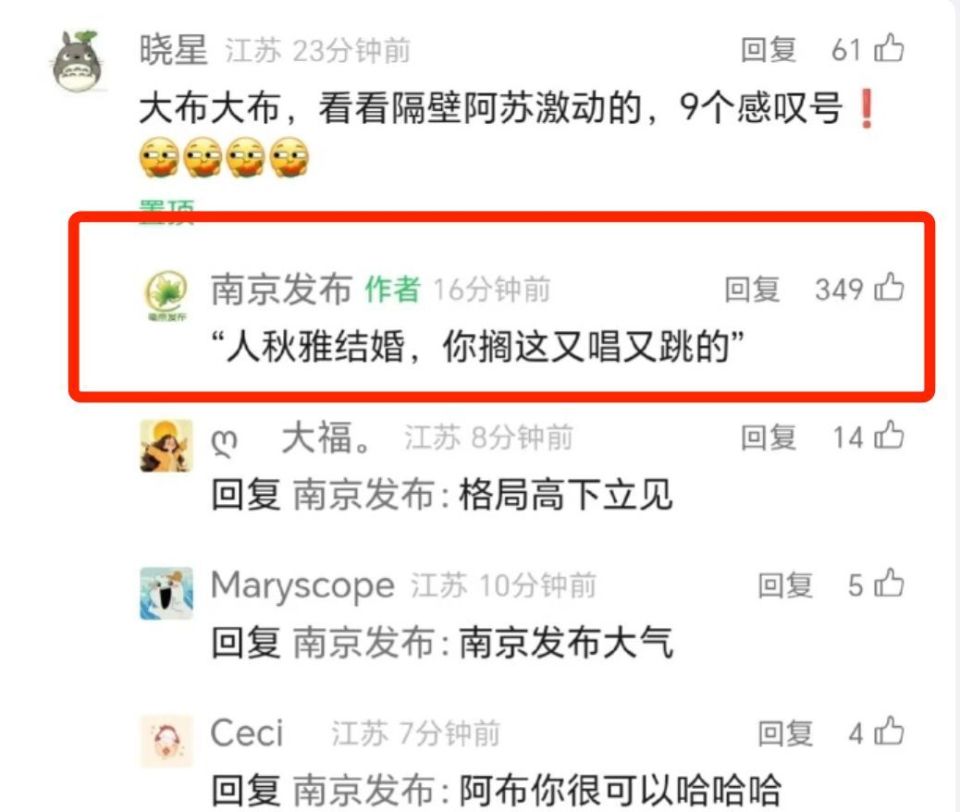The image size is (960, 812).
Task: Reply to 大福's comment
Action: point(768,437)
